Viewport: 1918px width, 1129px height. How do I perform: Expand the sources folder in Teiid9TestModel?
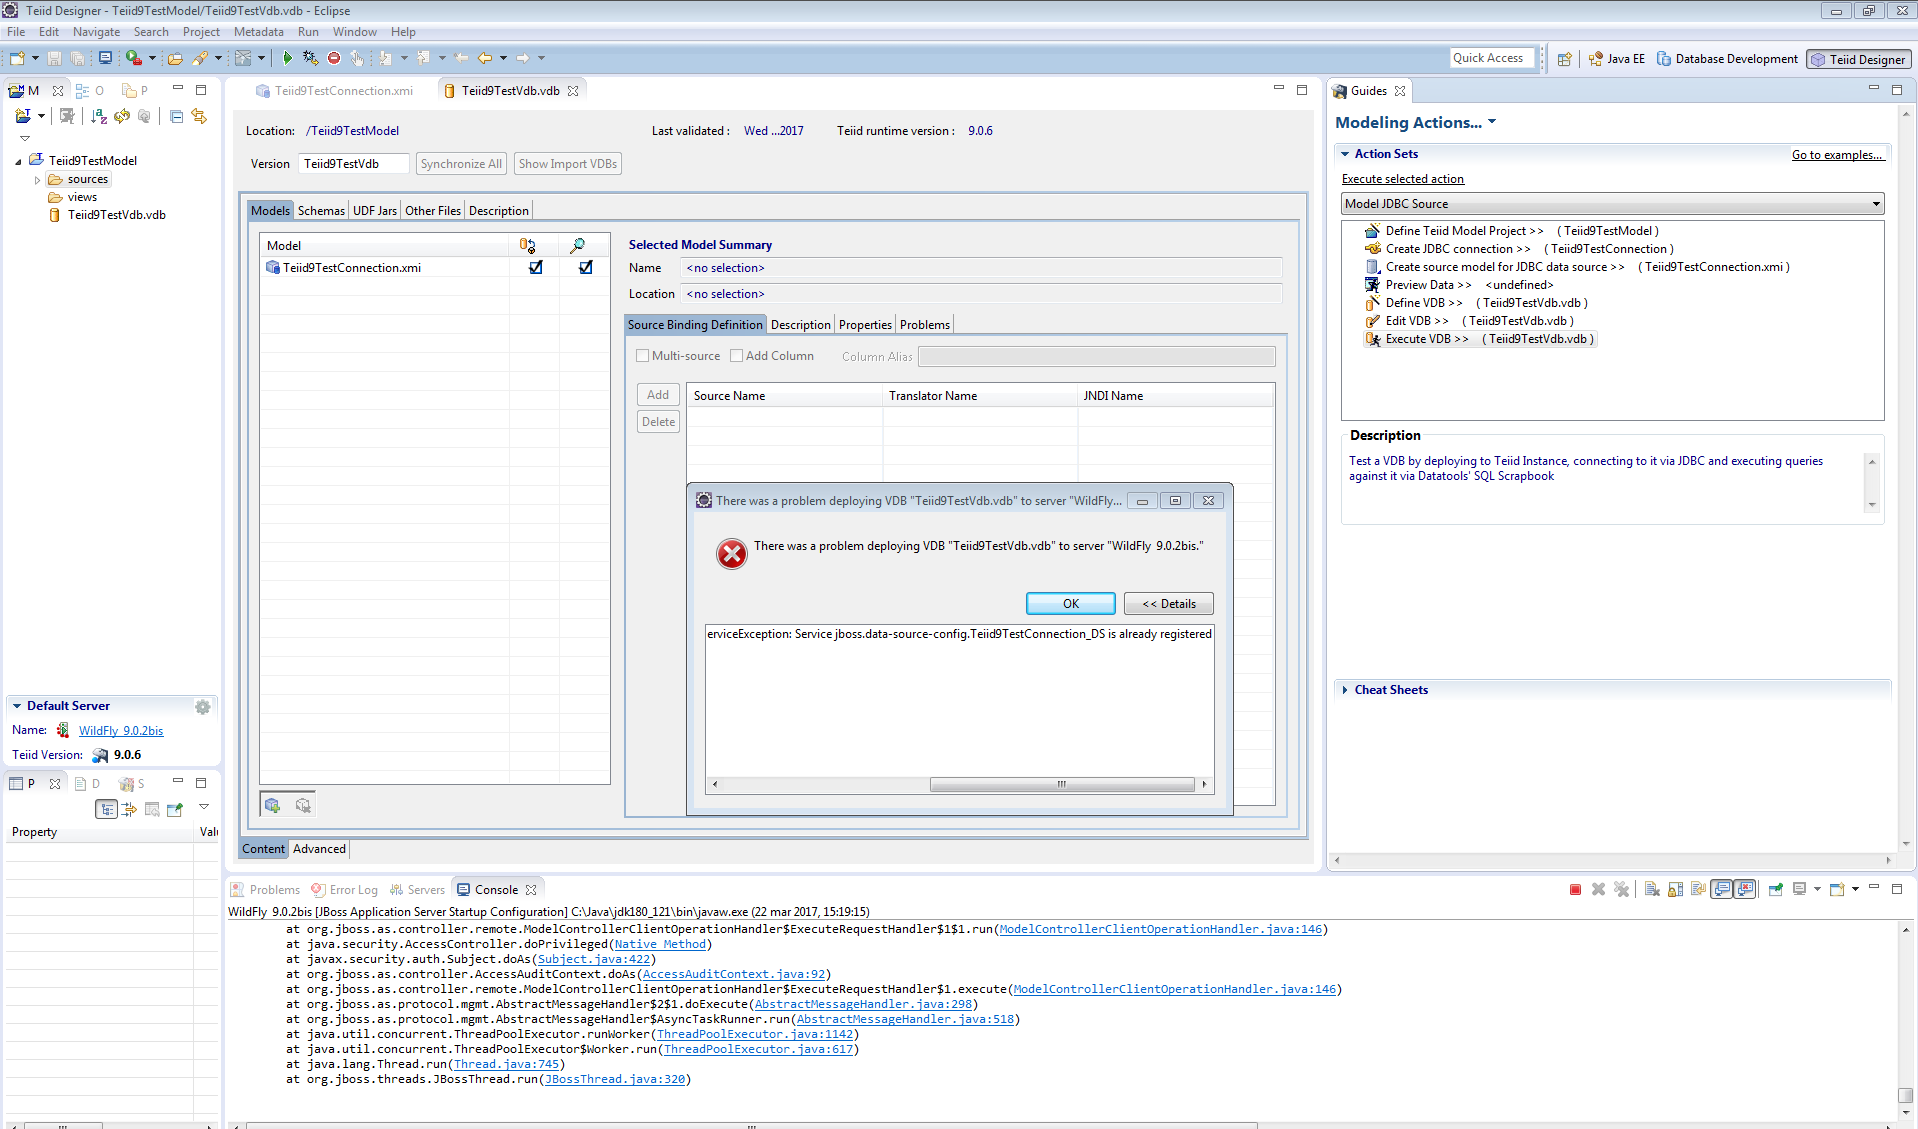pos(38,180)
